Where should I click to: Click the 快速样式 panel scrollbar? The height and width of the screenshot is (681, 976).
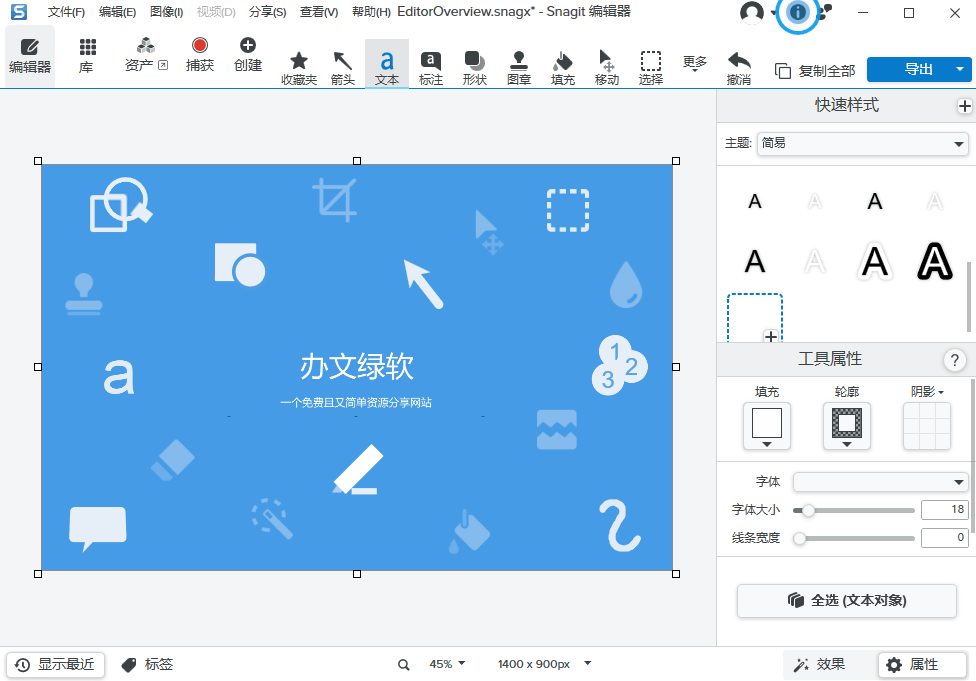[969, 298]
